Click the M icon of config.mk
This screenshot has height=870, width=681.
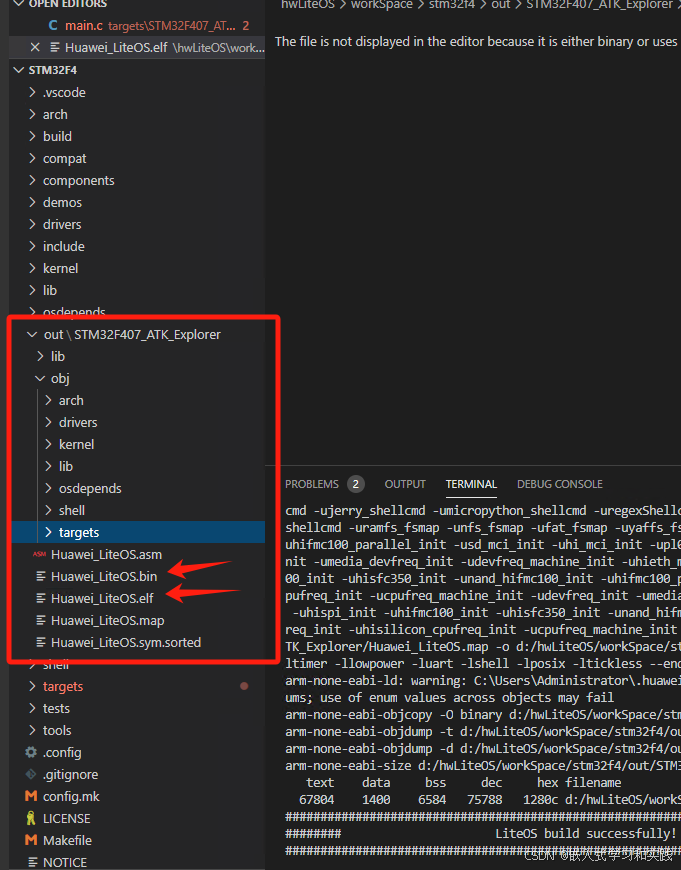(31, 797)
